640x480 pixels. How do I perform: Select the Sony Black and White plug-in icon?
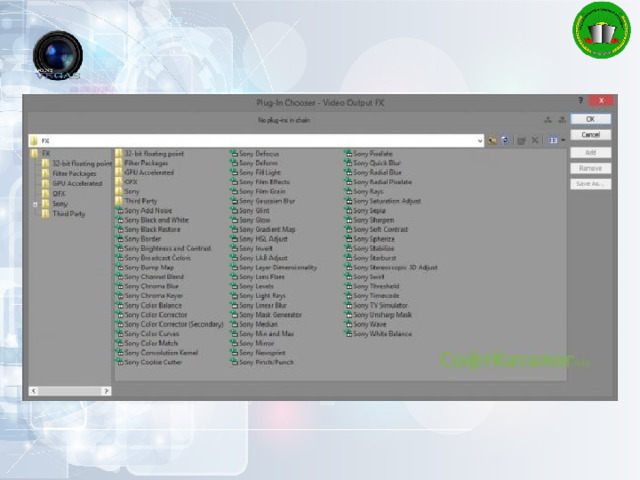click(119, 220)
